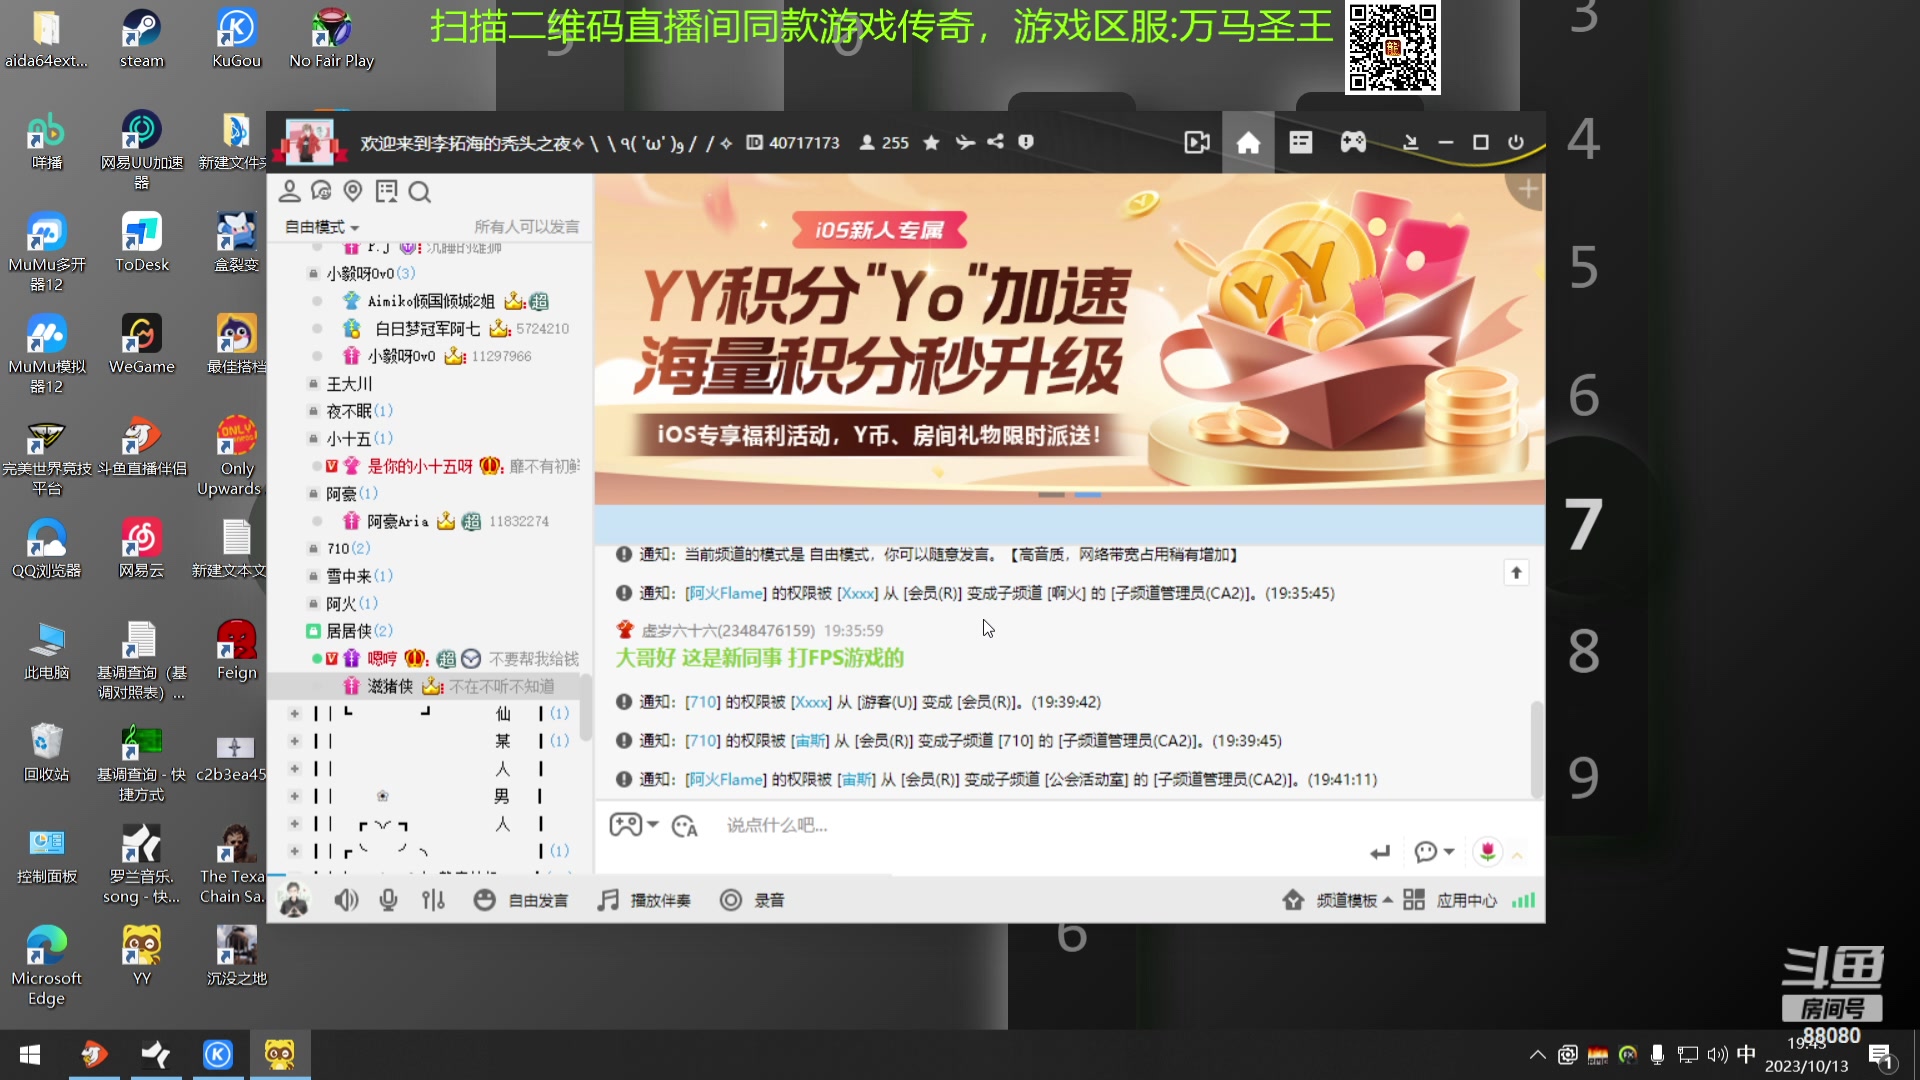Click the 录音 recording icon
Viewport: 1920px width, 1080px height.
[x=732, y=899]
